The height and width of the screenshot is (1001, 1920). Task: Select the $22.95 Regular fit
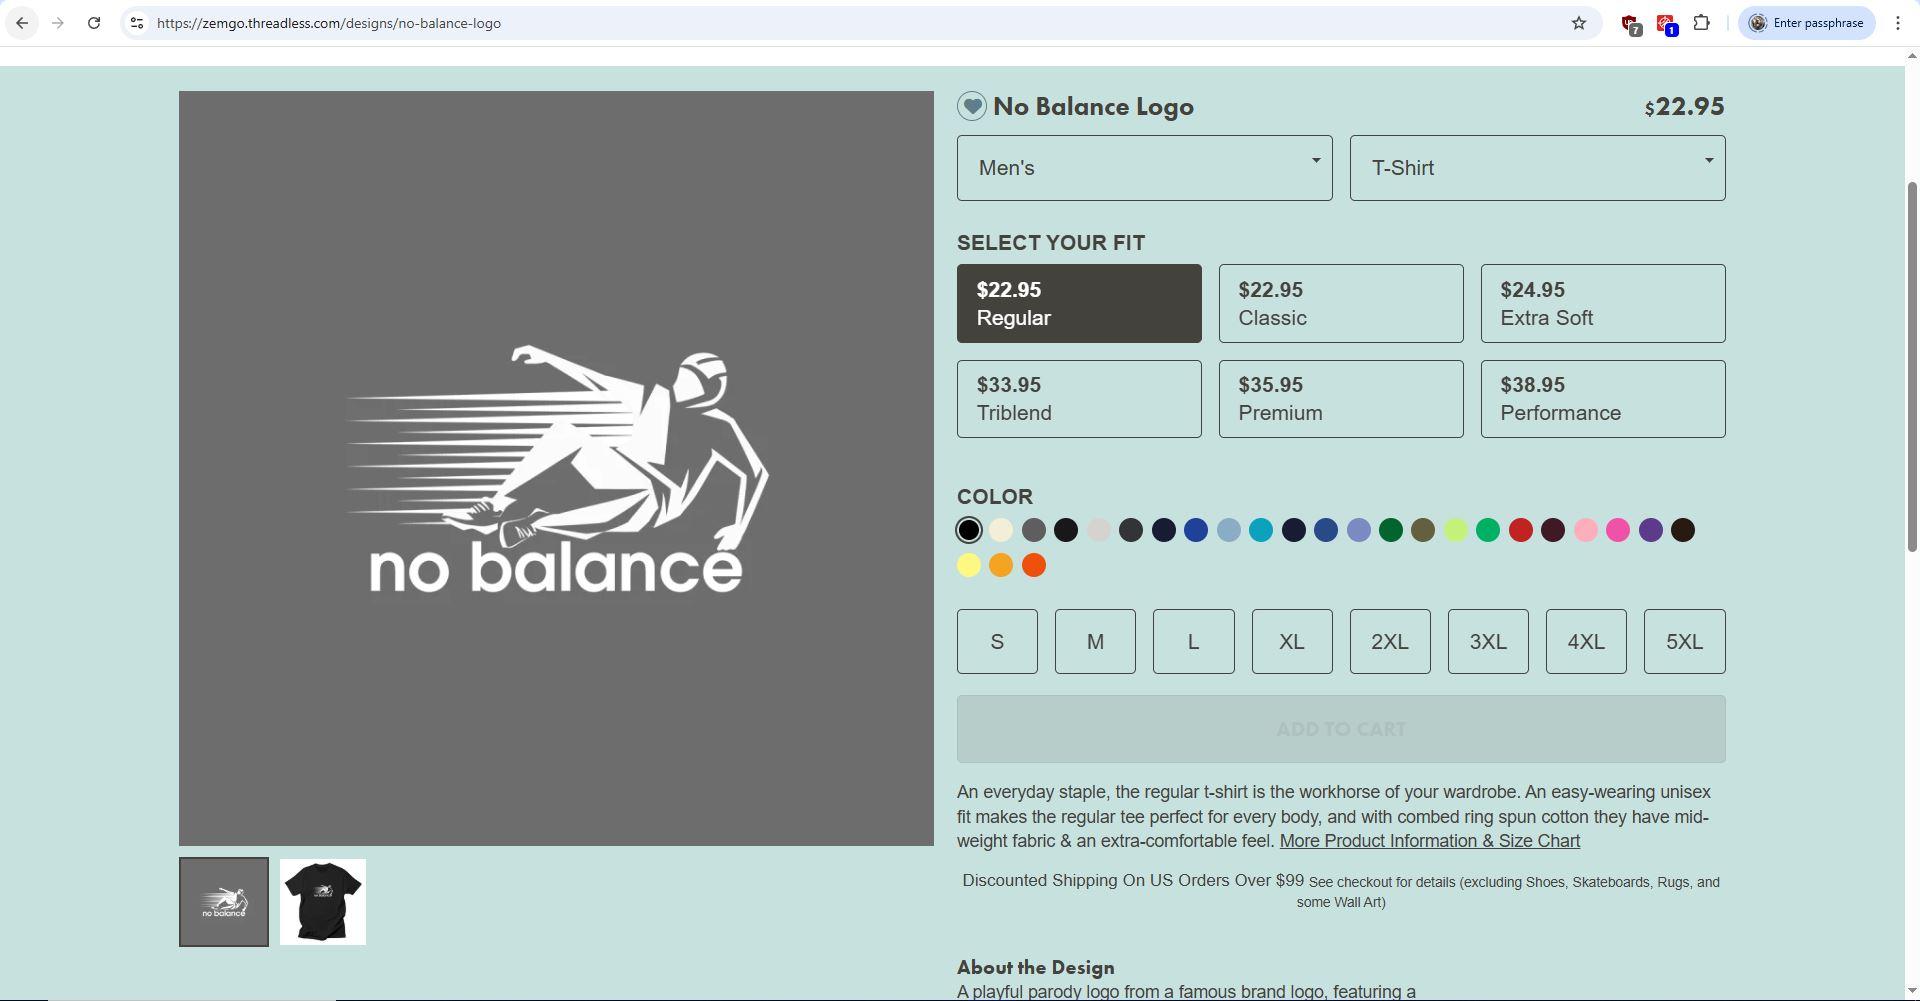[x=1079, y=304]
